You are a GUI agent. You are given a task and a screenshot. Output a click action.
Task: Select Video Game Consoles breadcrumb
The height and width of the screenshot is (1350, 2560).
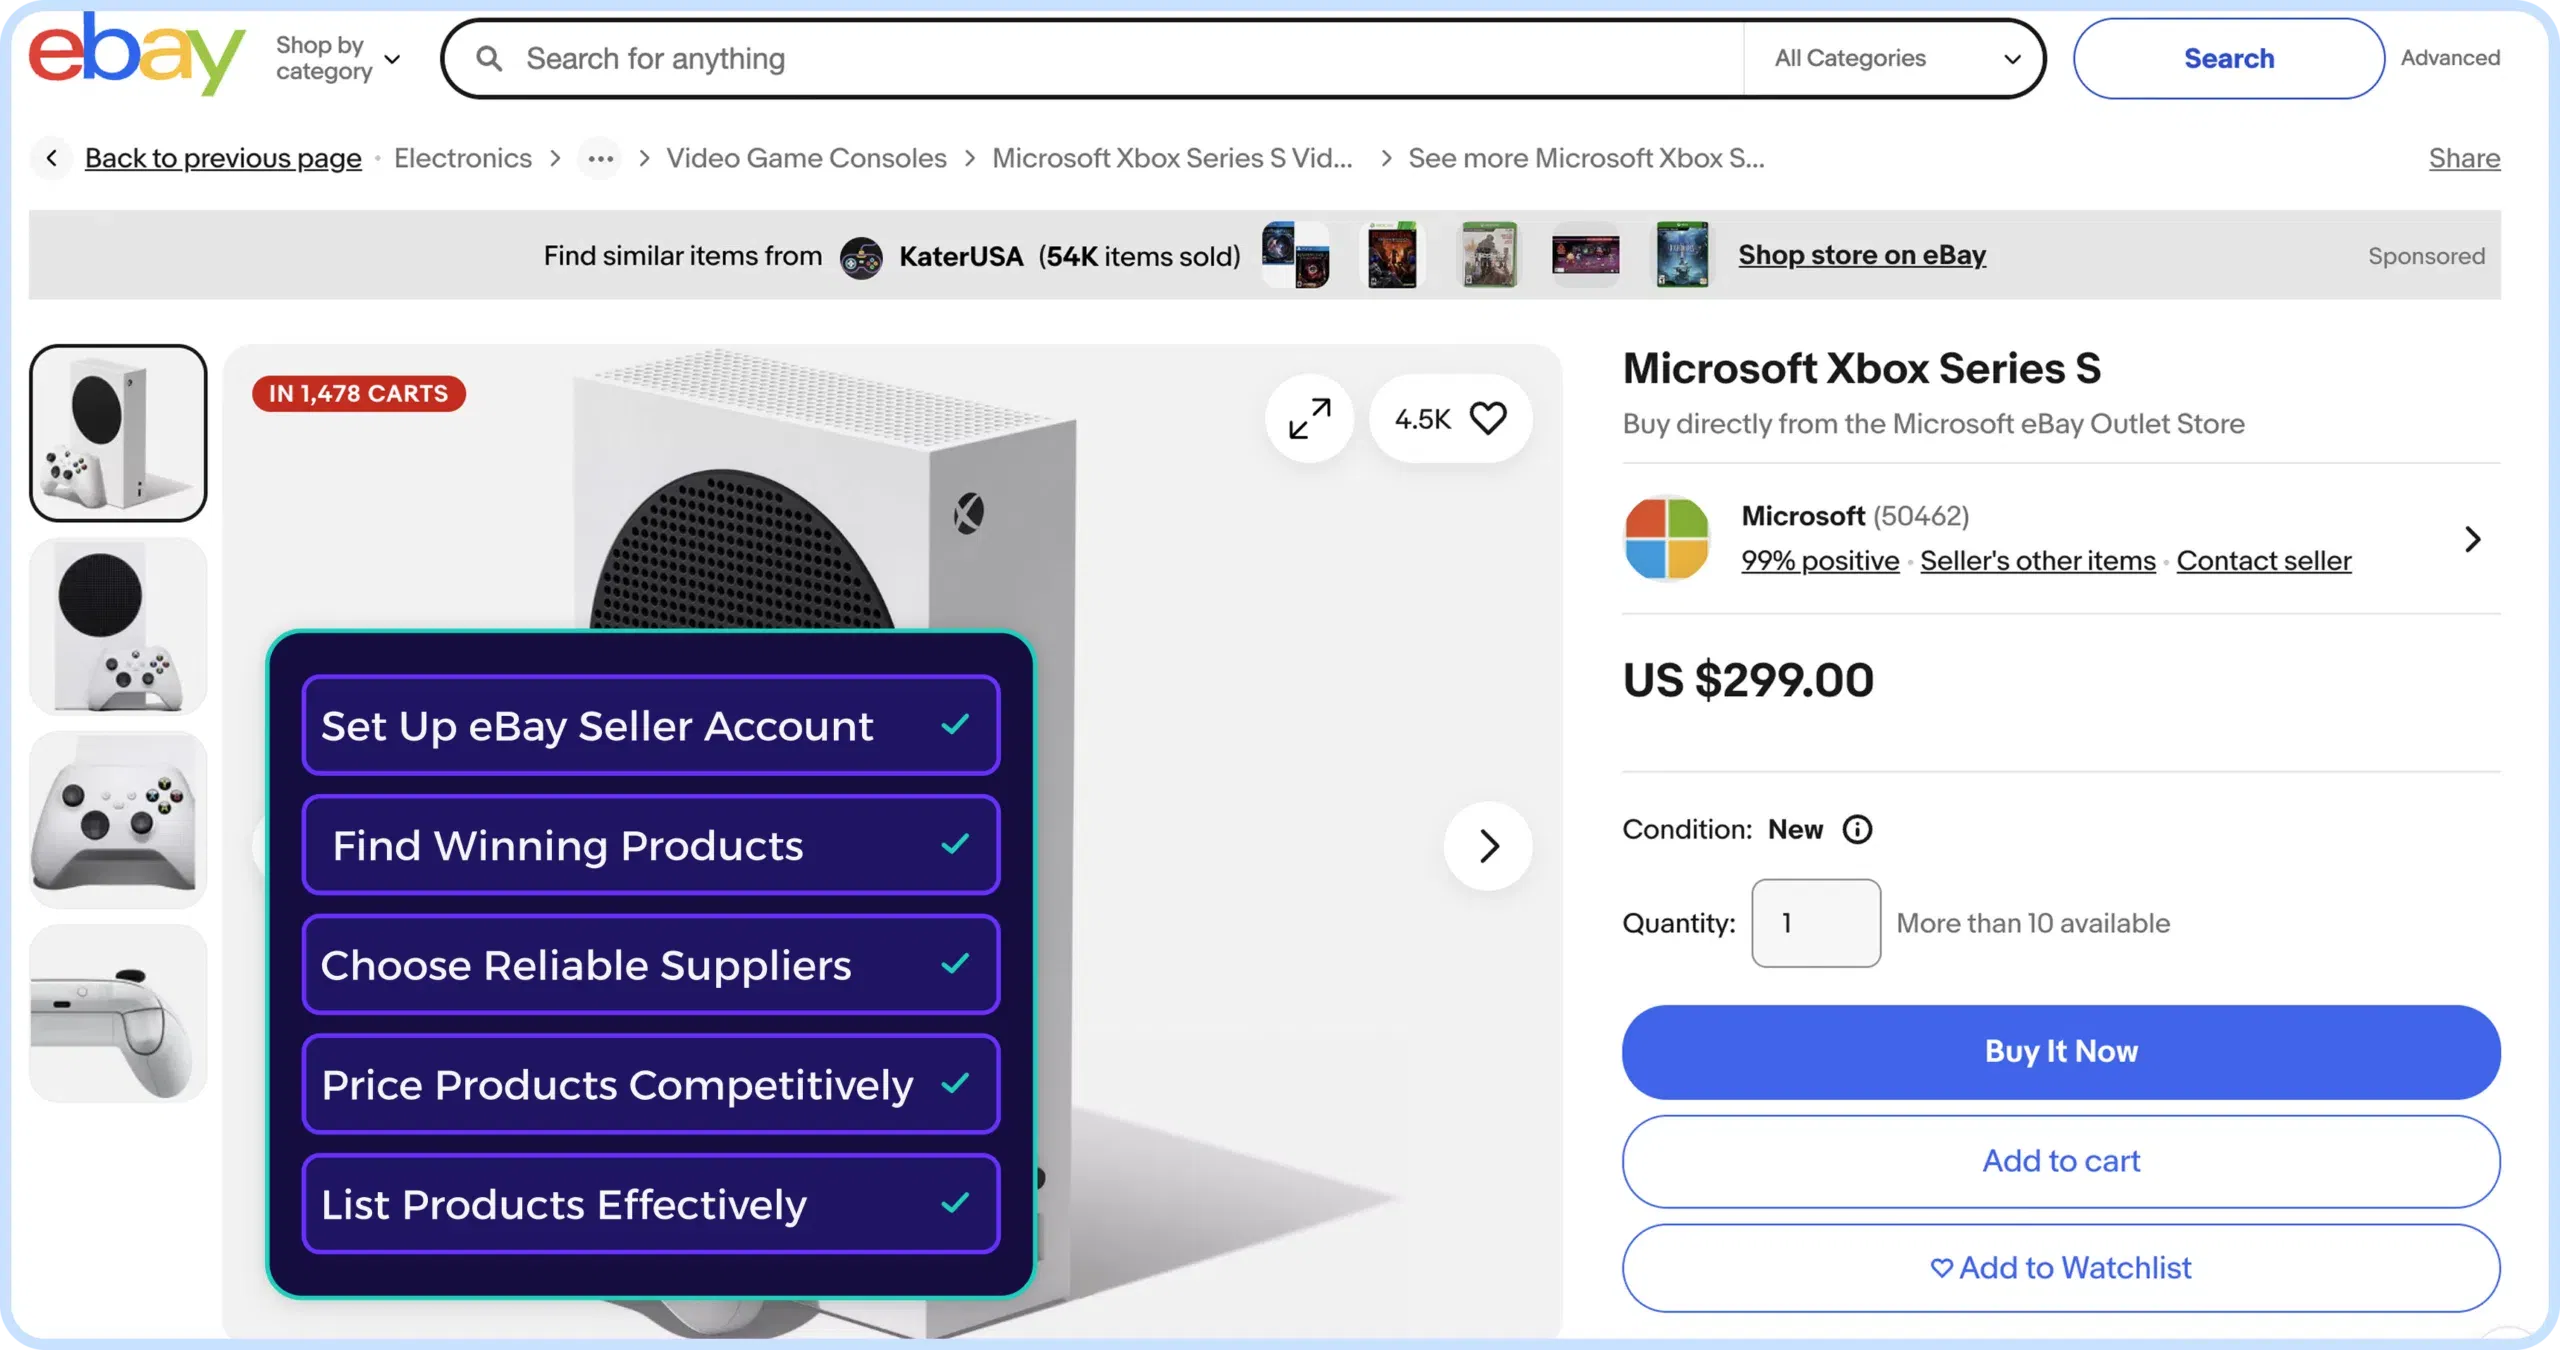806,158
